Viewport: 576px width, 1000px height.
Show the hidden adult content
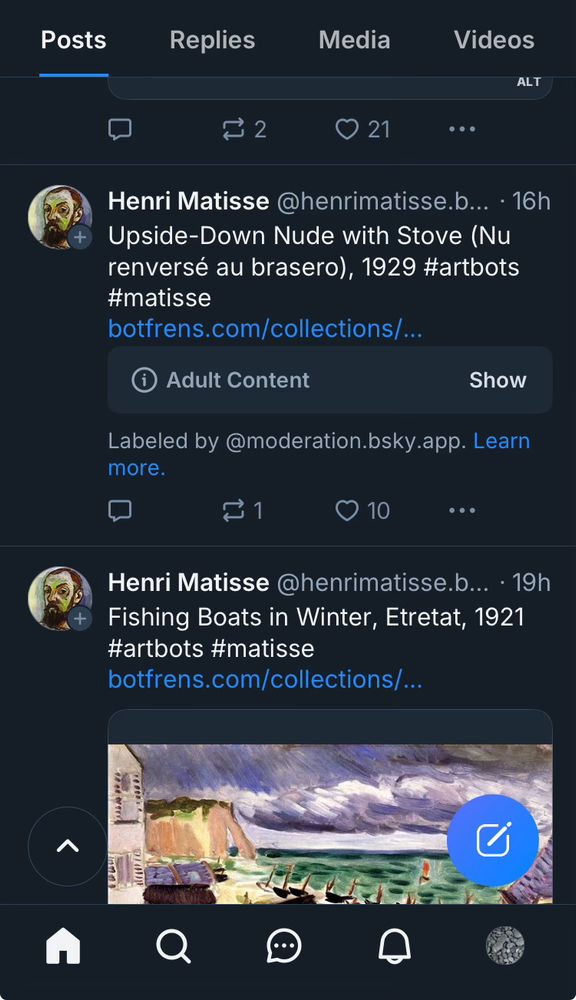(x=497, y=380)
